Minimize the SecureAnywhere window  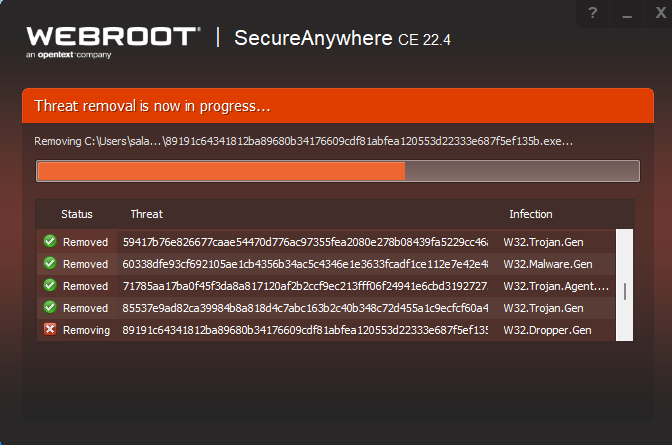point(627,13)
